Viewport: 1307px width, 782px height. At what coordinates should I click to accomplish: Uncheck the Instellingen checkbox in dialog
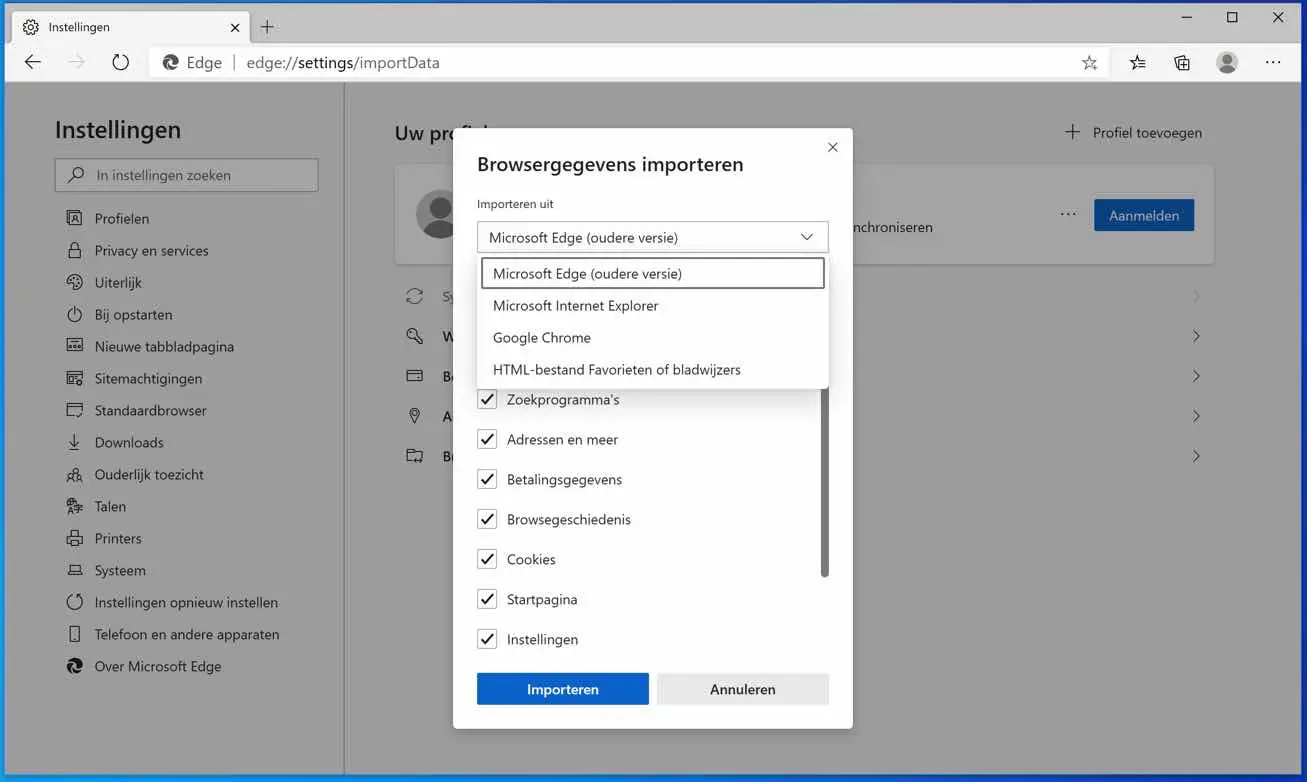pos(487,639)
